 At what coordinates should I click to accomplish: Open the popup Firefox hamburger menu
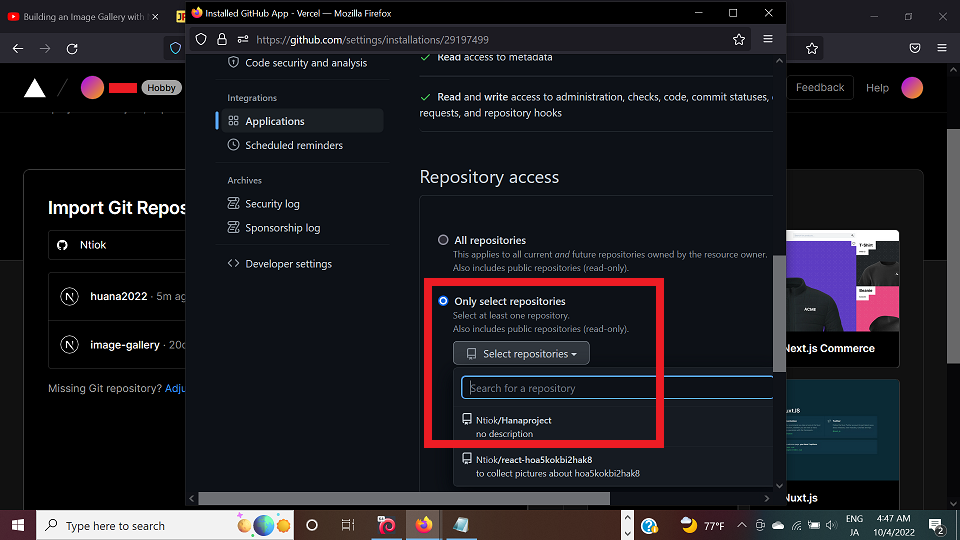click(768, 39)
